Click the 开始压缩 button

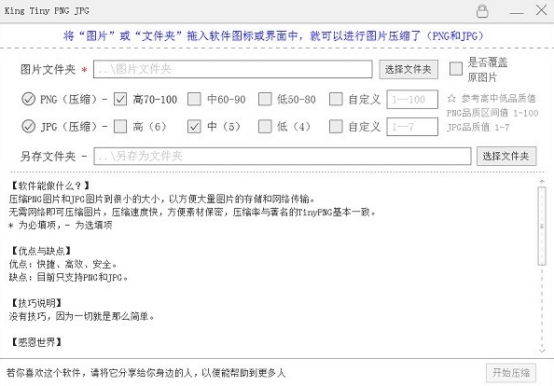pyautogui.click(x=511, y=373)
